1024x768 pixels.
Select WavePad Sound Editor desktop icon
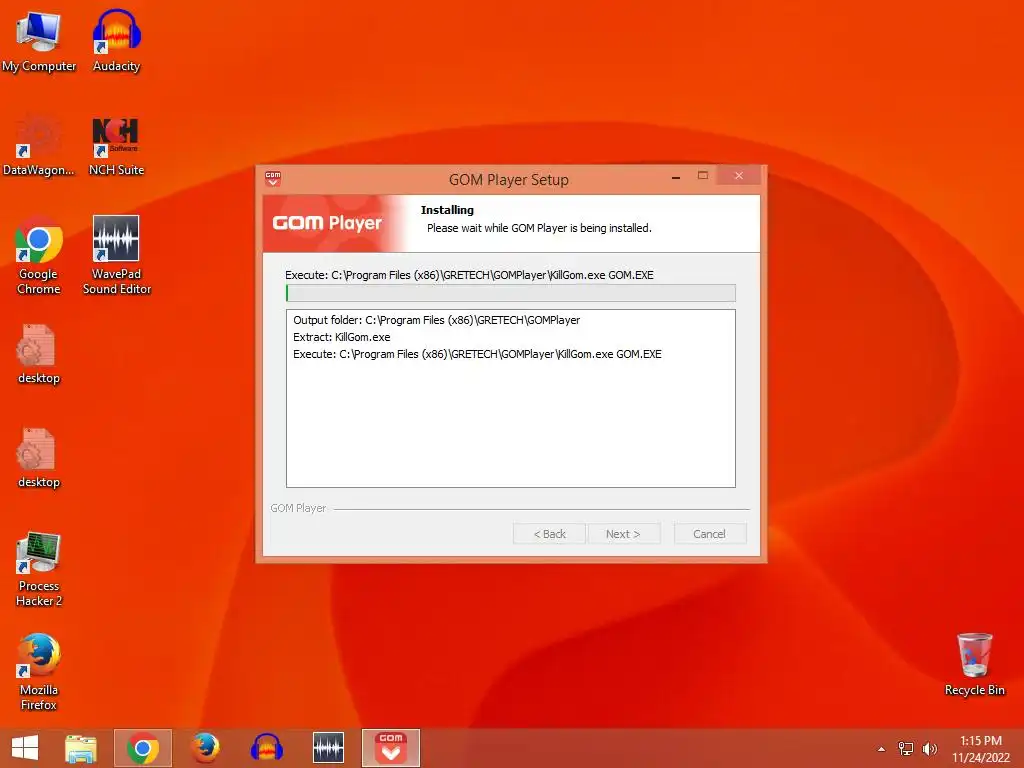click(116, 256)
